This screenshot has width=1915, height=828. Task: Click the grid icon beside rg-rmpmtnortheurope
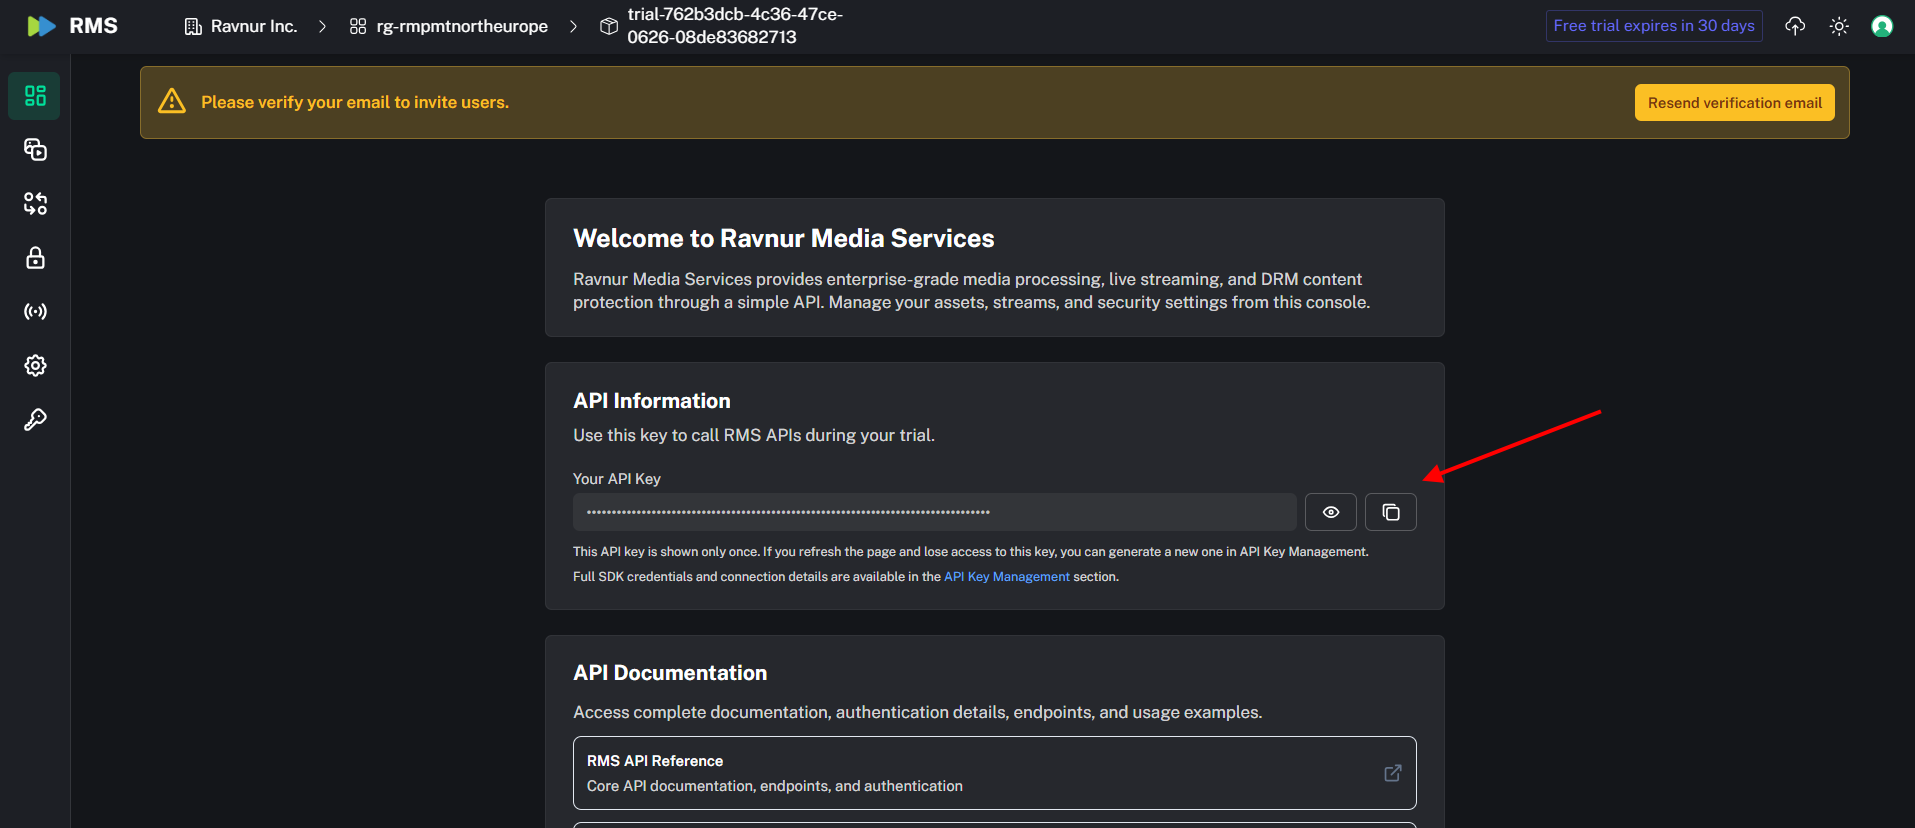pyautogui.click(x=358, y=26)
